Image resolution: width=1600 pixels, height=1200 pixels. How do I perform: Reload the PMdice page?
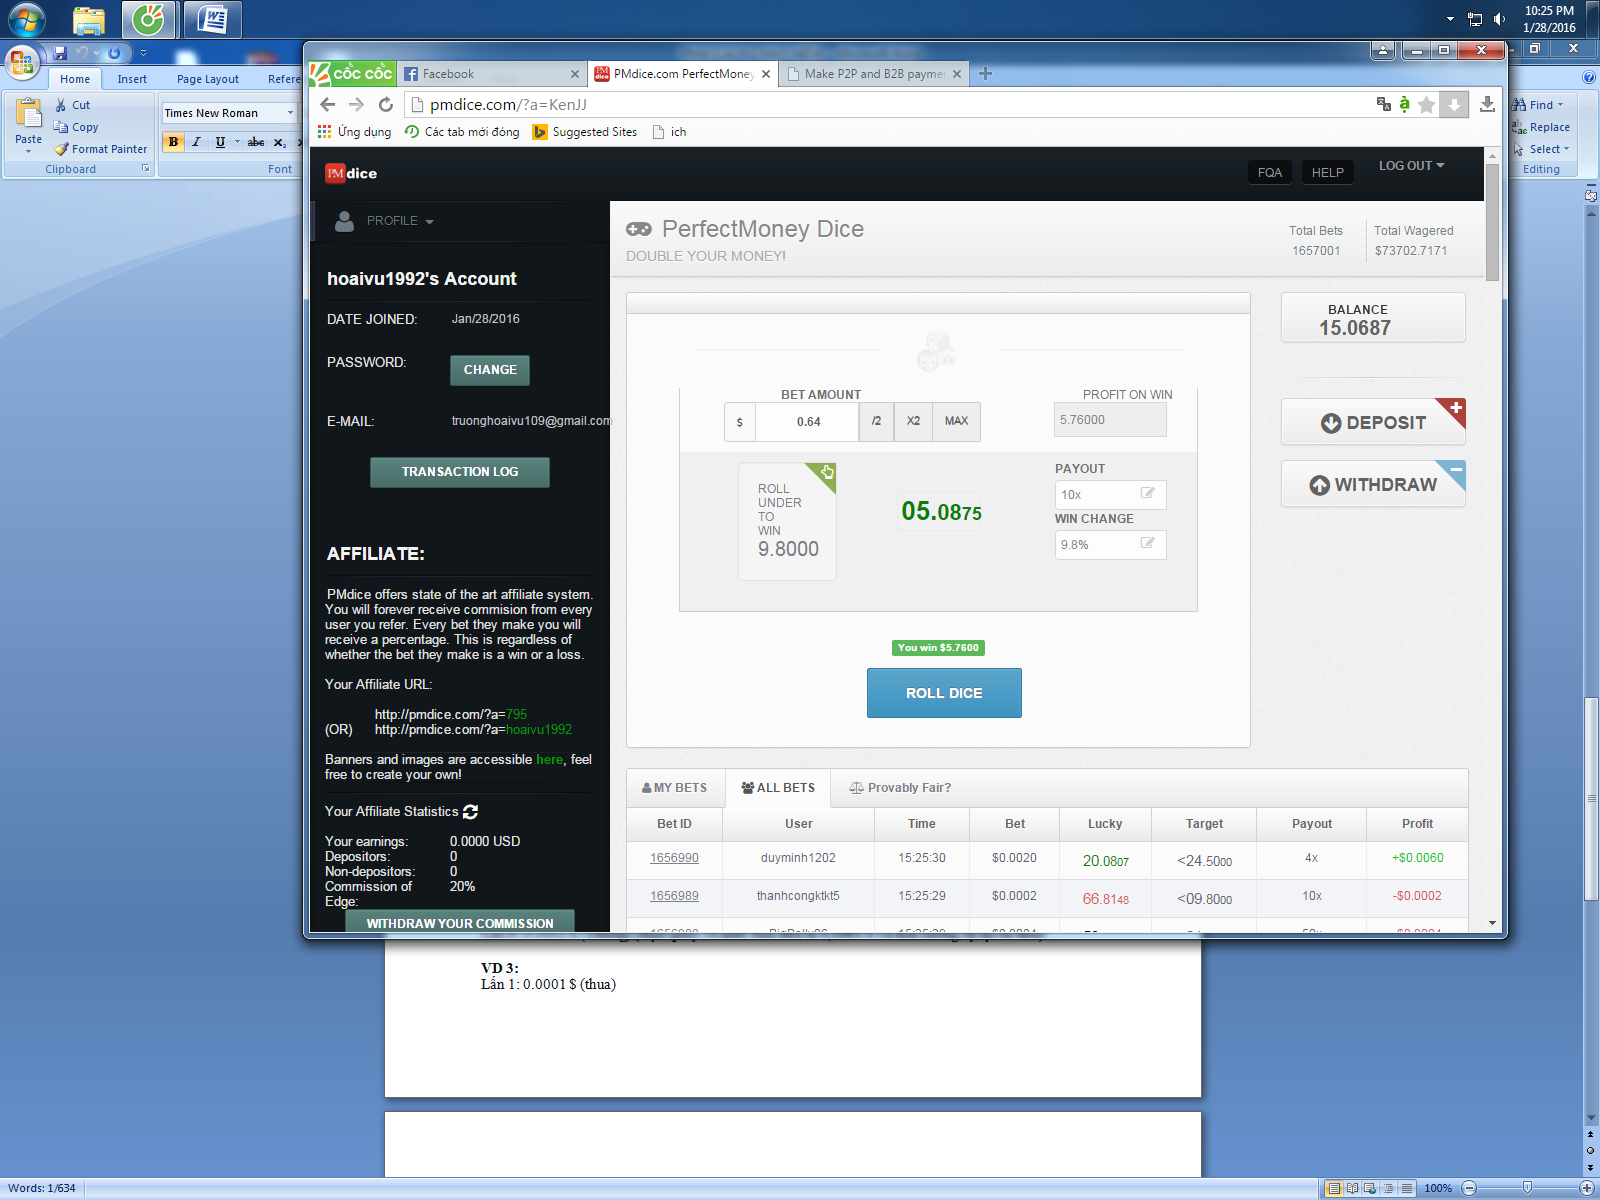(386, 104)
